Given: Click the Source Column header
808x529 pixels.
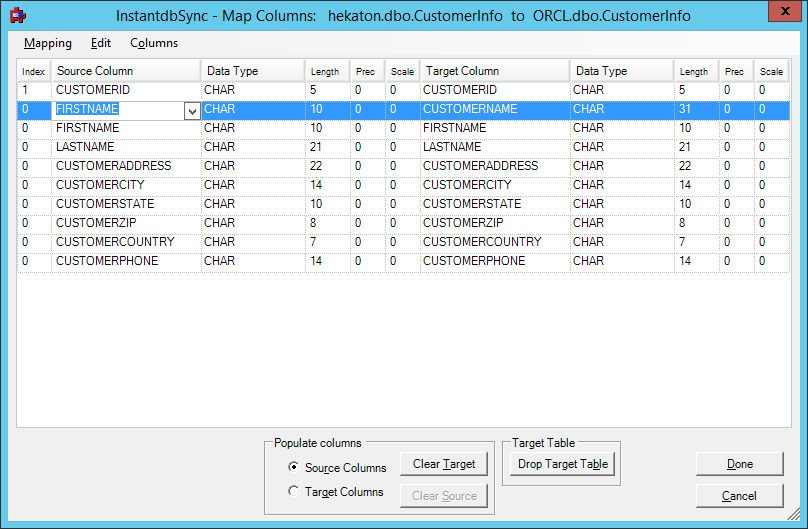Looking at the screenshot, I should click(126, 71).
